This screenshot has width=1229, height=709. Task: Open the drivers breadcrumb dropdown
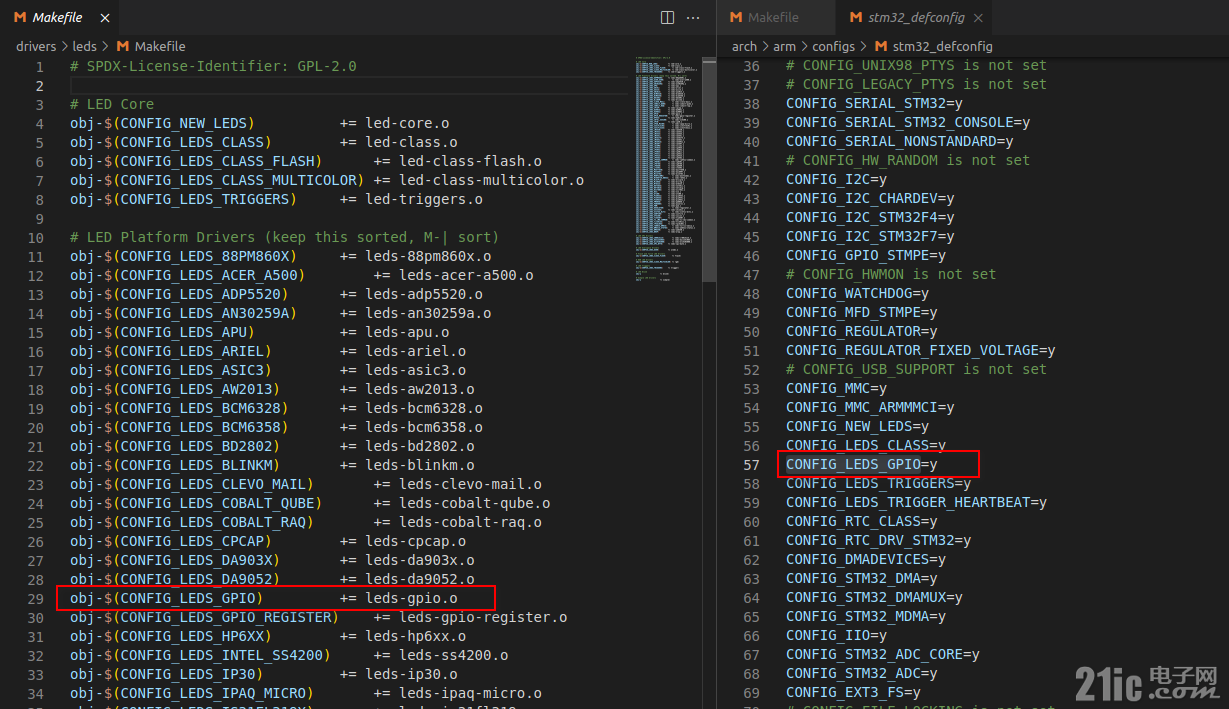37,46
